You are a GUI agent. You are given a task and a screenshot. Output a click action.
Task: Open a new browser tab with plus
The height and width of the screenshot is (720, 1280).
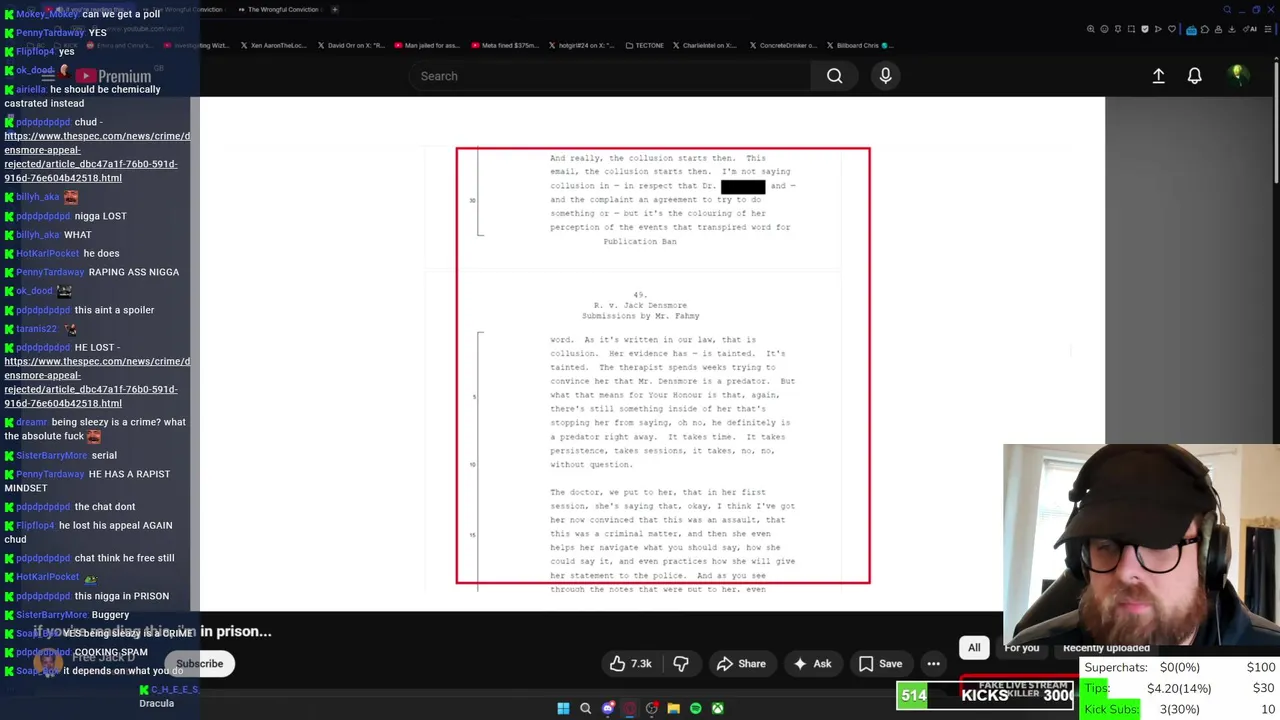334,10
